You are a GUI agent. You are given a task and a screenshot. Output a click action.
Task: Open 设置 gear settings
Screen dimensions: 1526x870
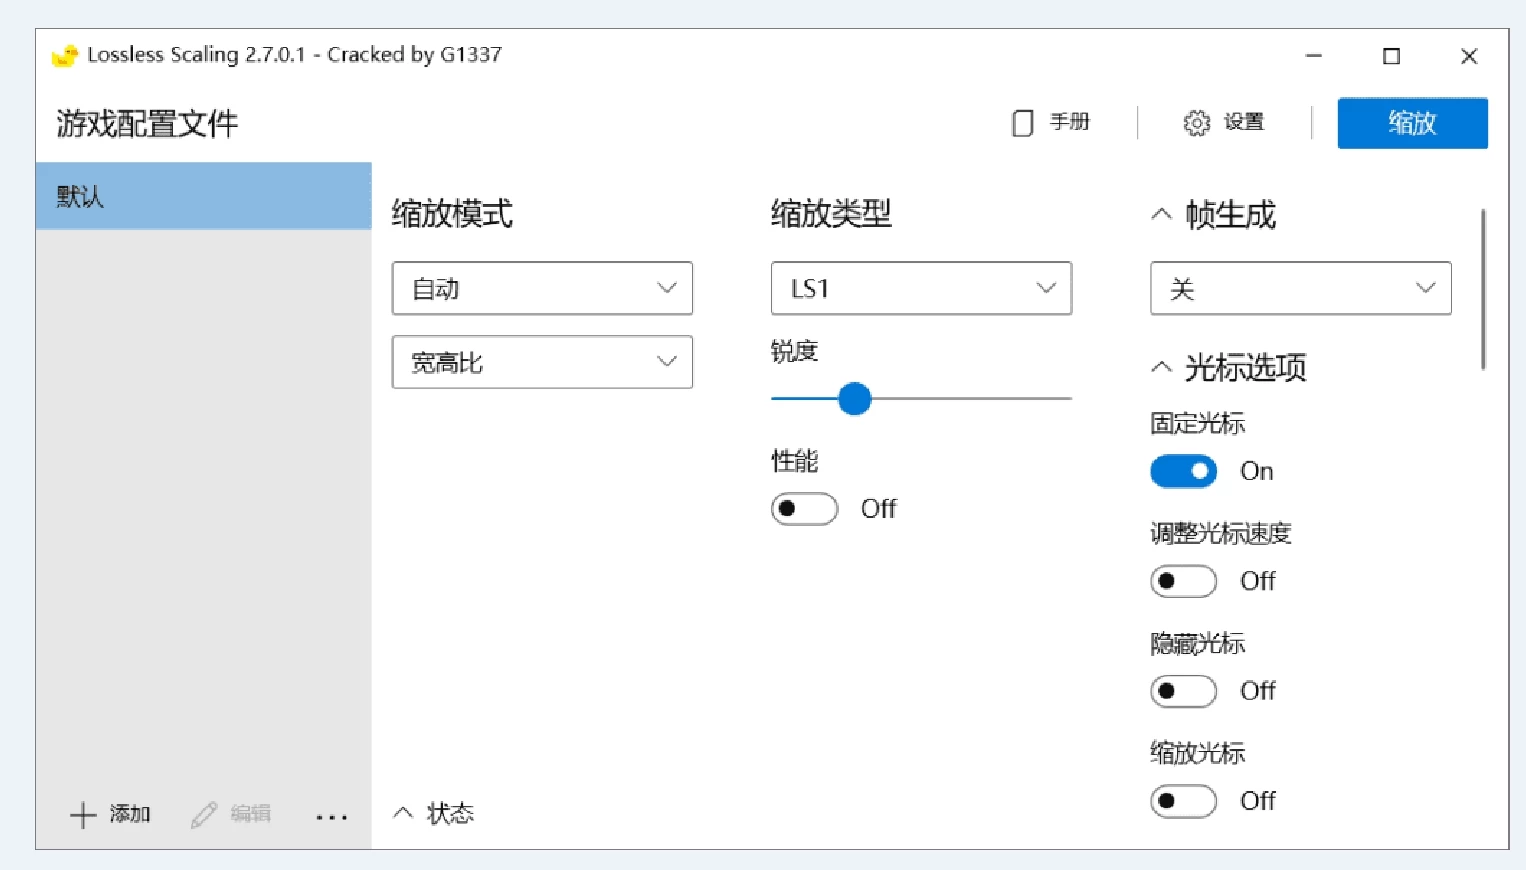(1196, 123)
